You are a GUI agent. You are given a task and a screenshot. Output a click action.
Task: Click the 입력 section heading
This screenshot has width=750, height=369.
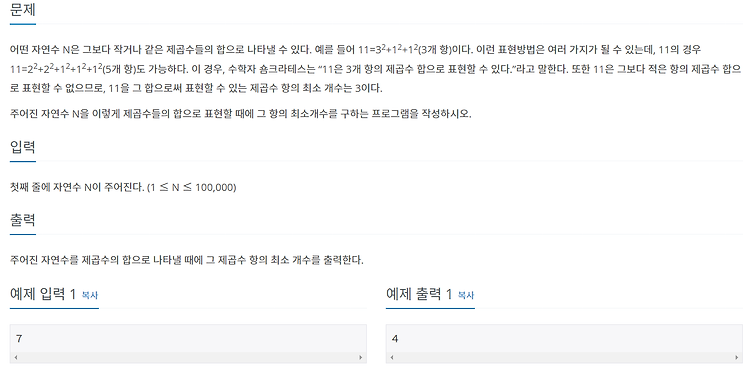[22, 147]
